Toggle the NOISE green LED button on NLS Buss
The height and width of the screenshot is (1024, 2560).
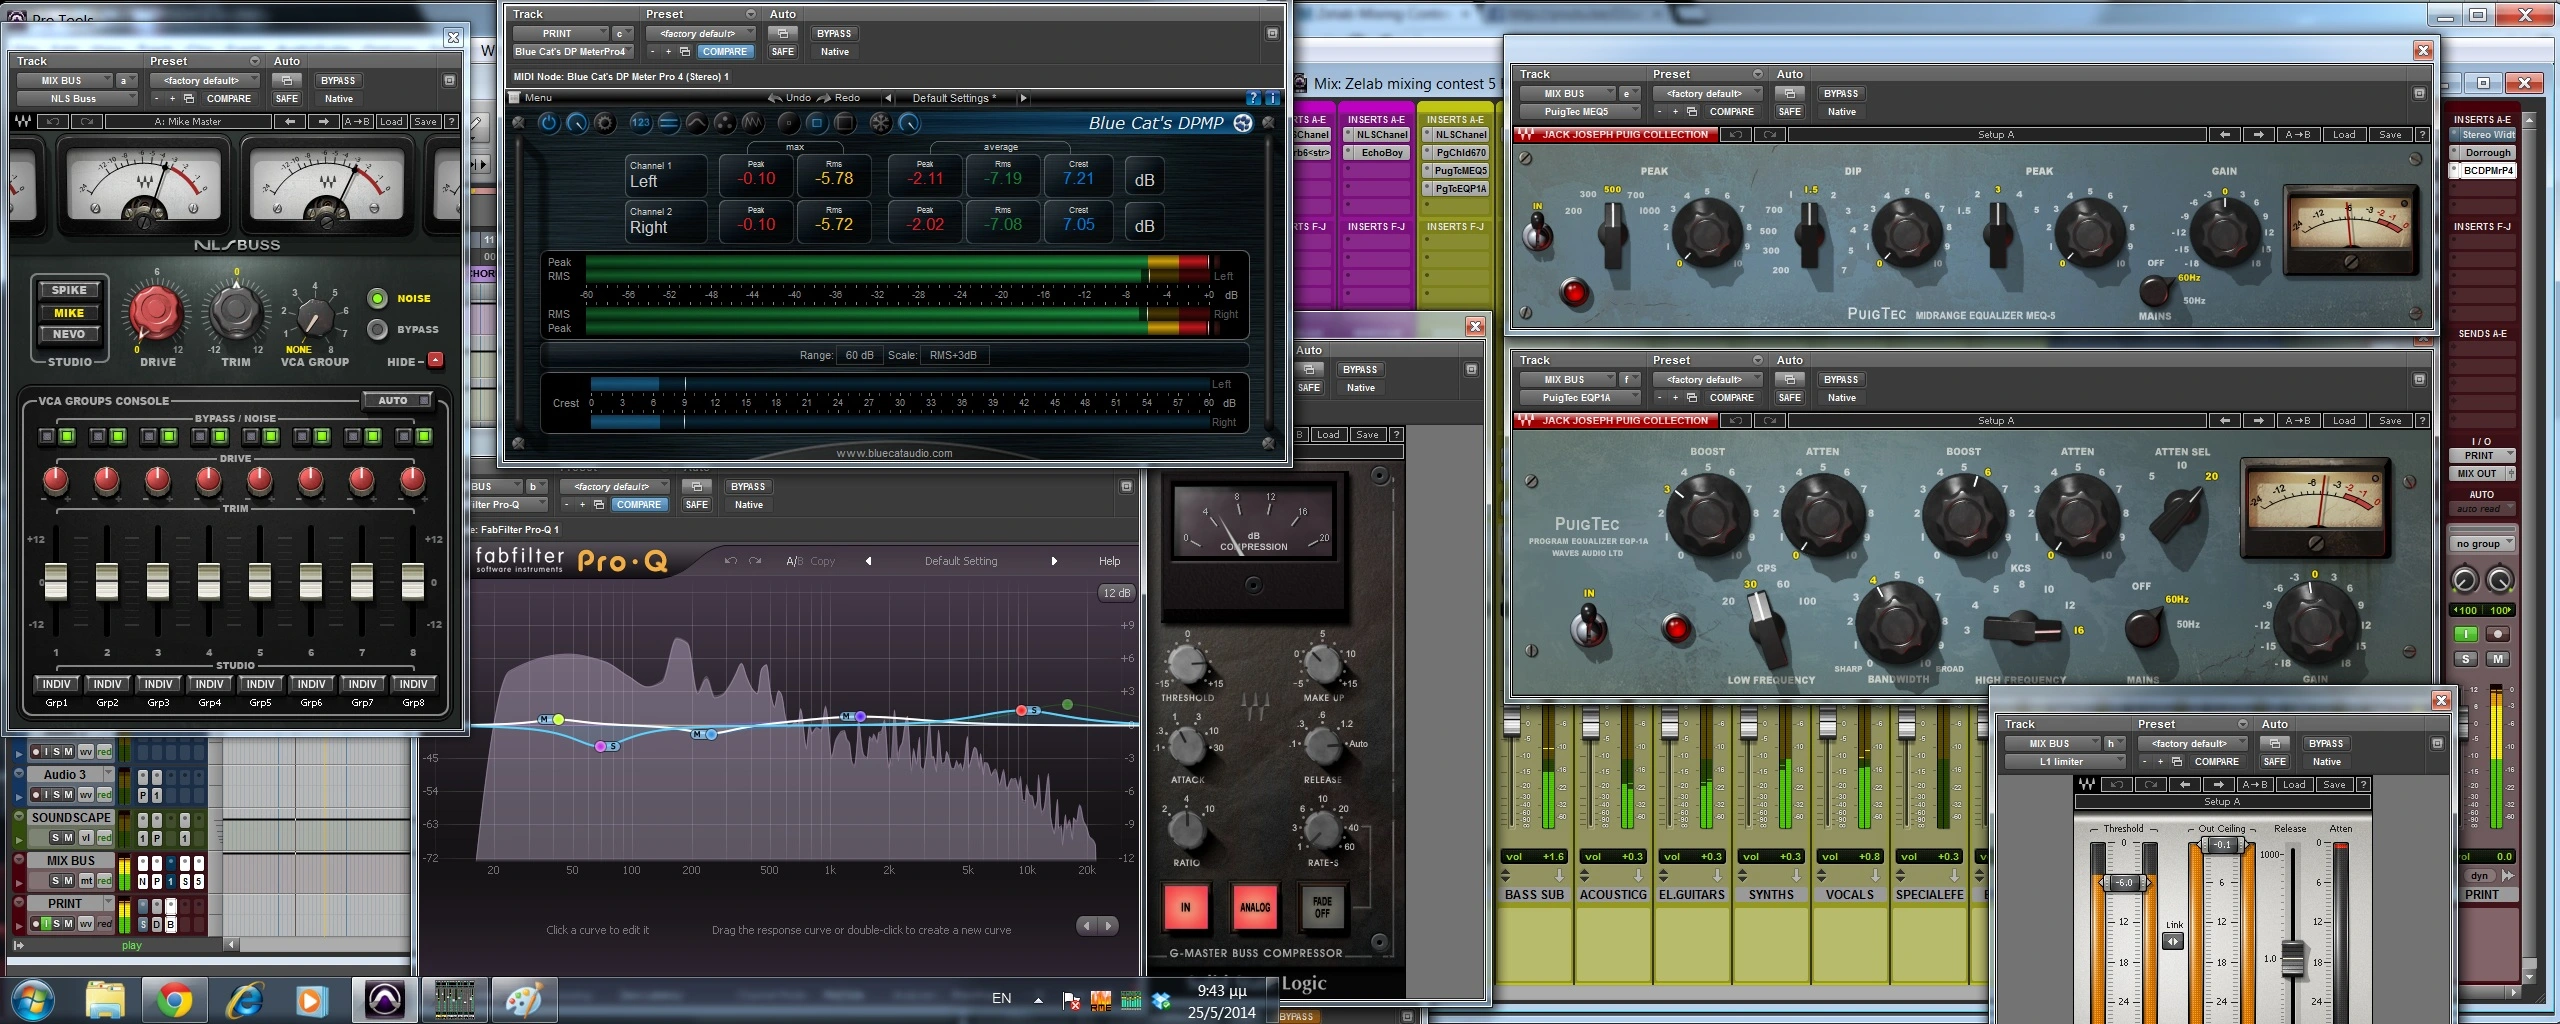pyautogui.click(x=377, y=298)
